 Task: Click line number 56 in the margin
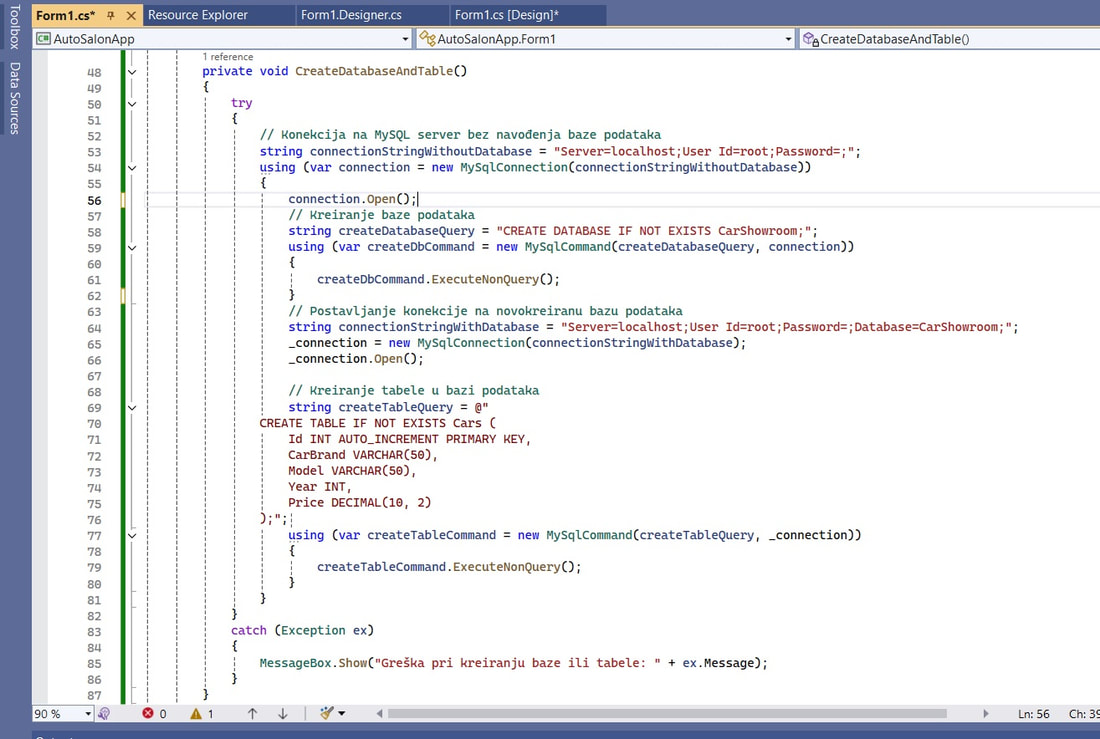(94, 200)
